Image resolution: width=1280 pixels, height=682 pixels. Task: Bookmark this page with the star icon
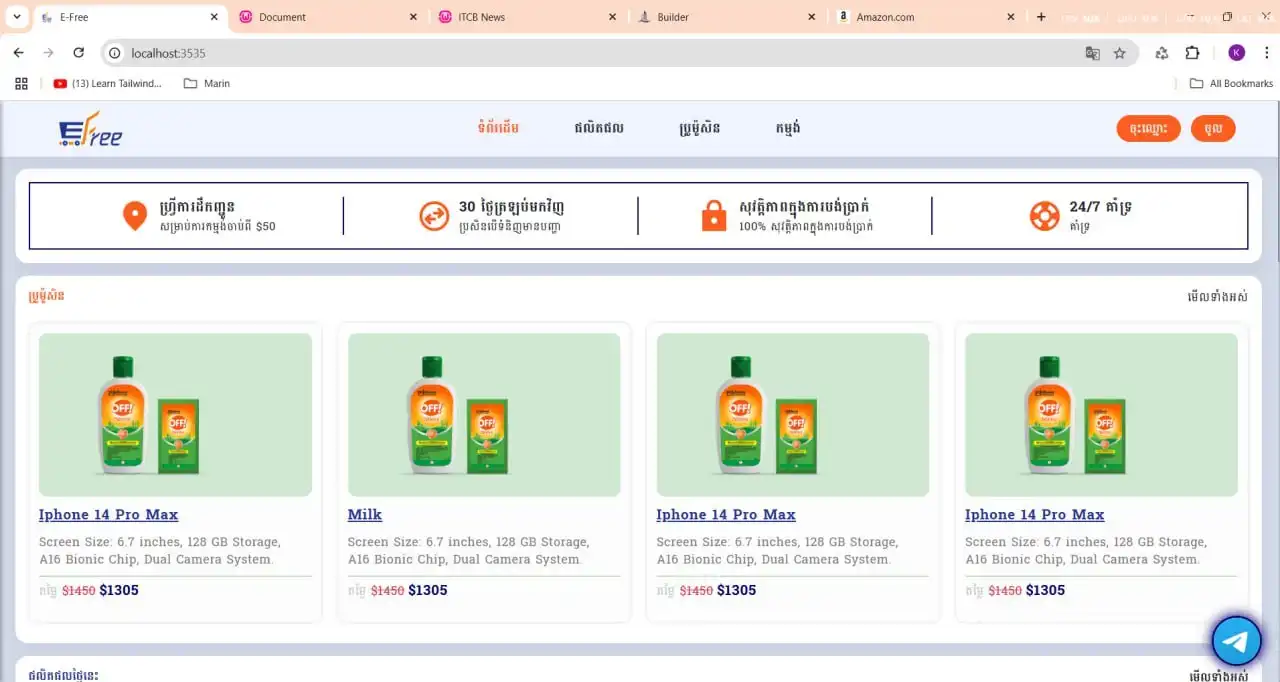click(1120, 53)
